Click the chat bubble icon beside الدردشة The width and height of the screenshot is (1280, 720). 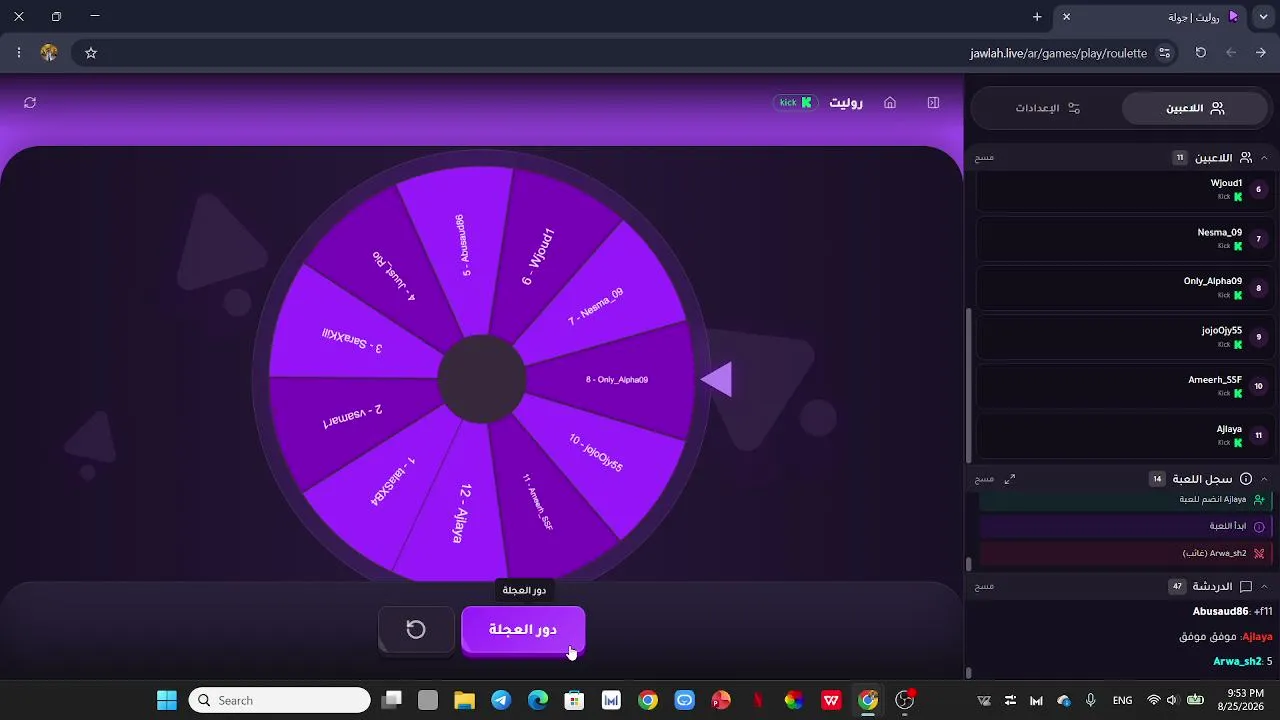[1246, 587]
